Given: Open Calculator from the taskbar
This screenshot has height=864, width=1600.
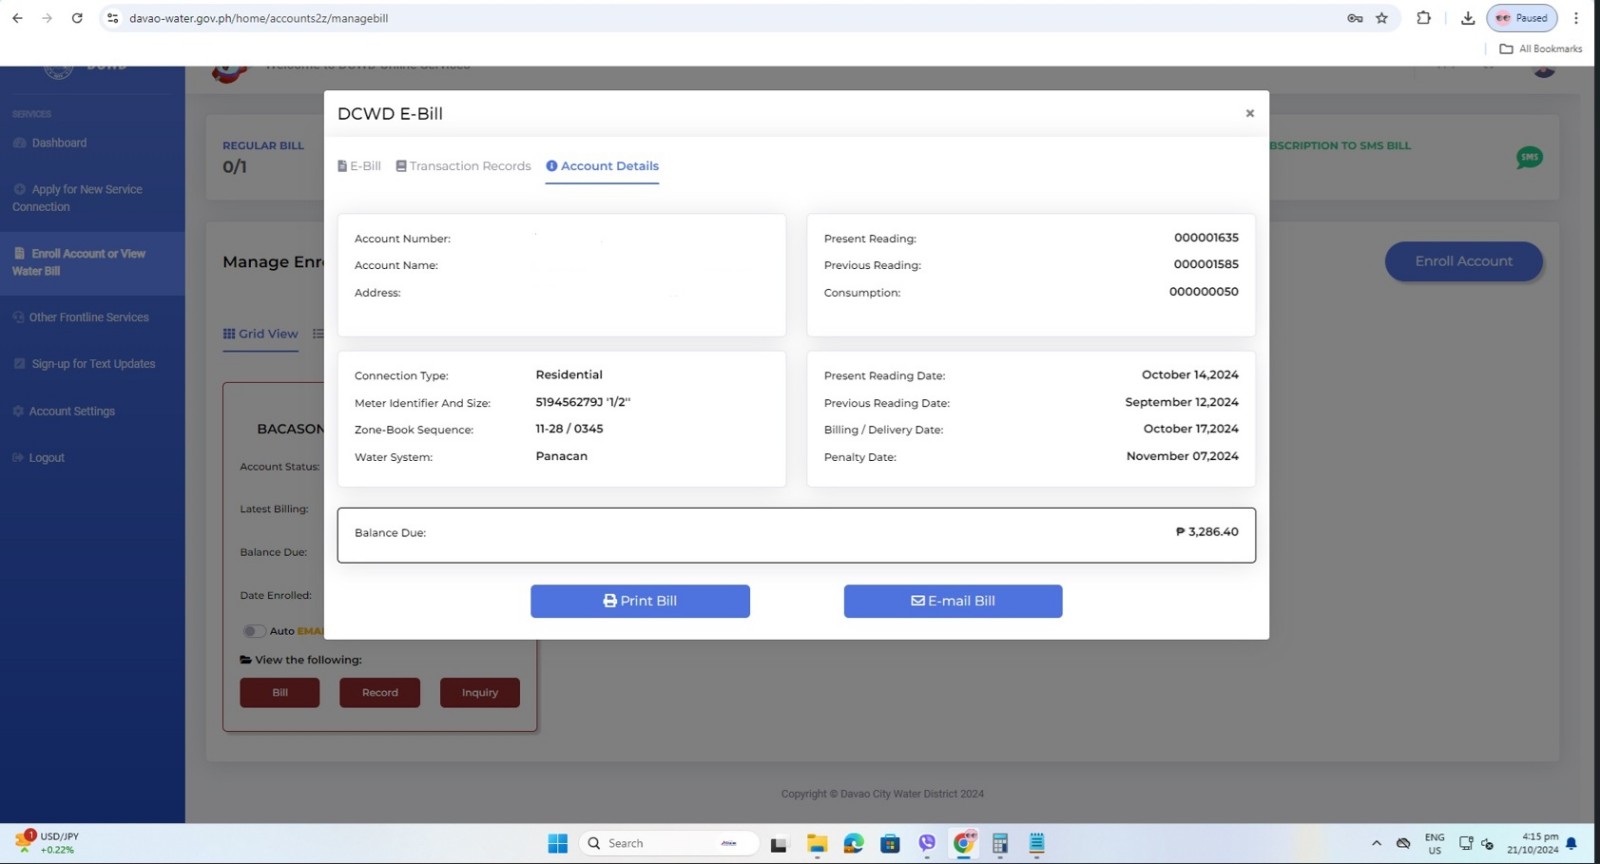Looking at the screenshot, I should tap(1000, 844).
